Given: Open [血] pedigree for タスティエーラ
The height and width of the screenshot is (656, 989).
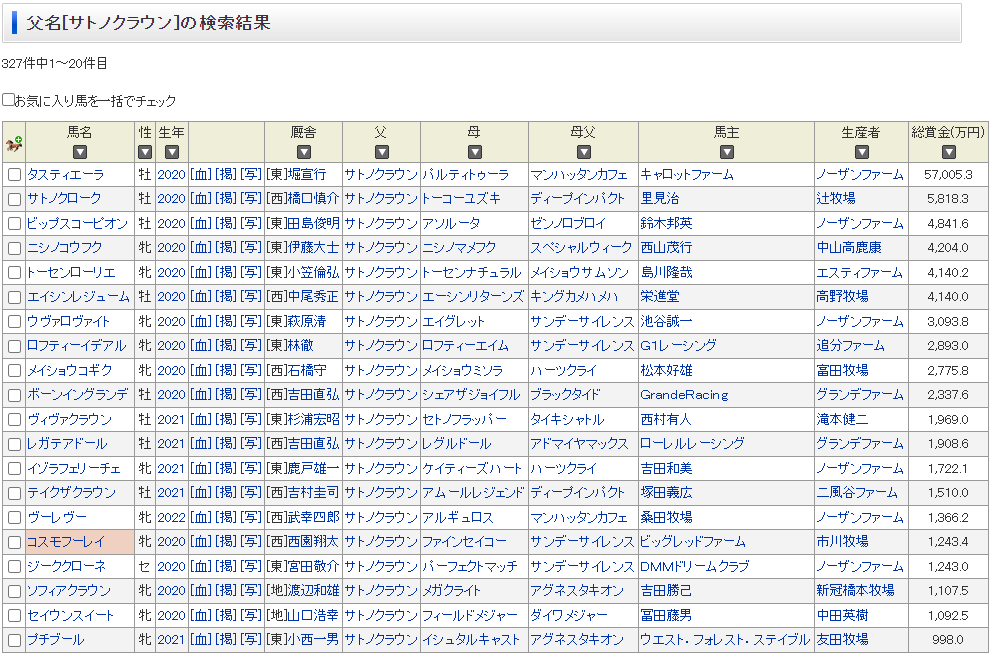Looking at the screenshot, I should 200,175.
